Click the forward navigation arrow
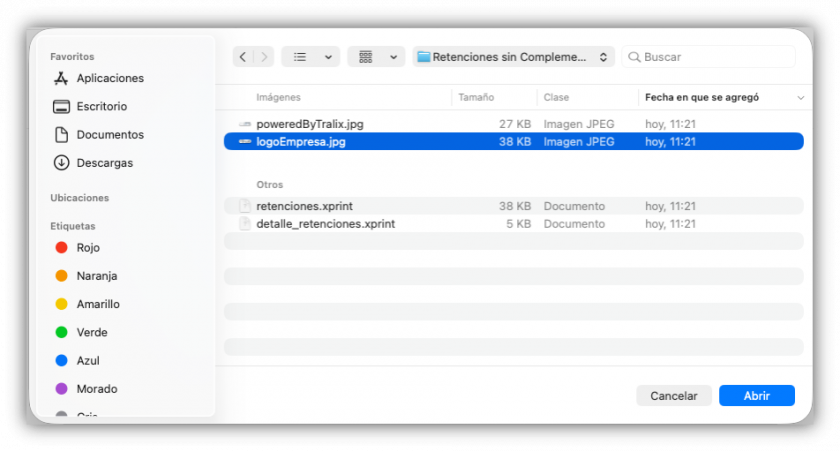Screen dimensions: 840x452 point(264,57)
